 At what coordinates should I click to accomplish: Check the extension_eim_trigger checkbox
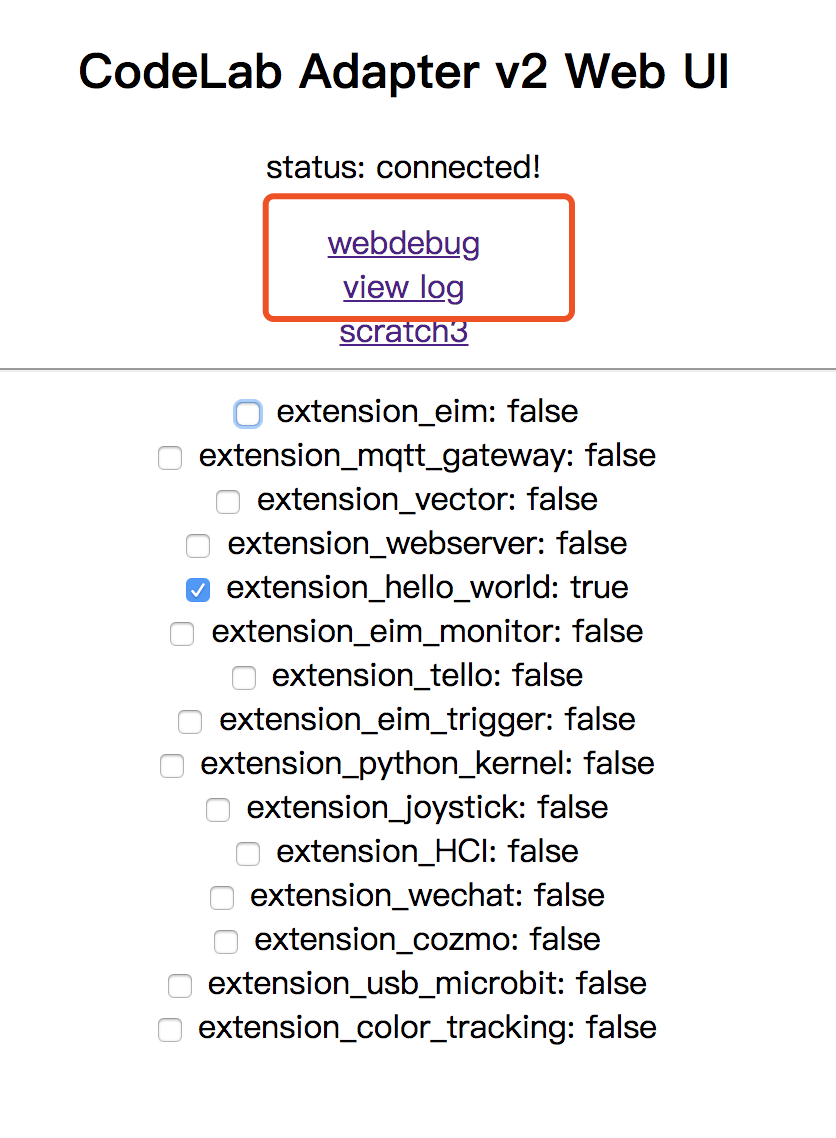(190, 721)
